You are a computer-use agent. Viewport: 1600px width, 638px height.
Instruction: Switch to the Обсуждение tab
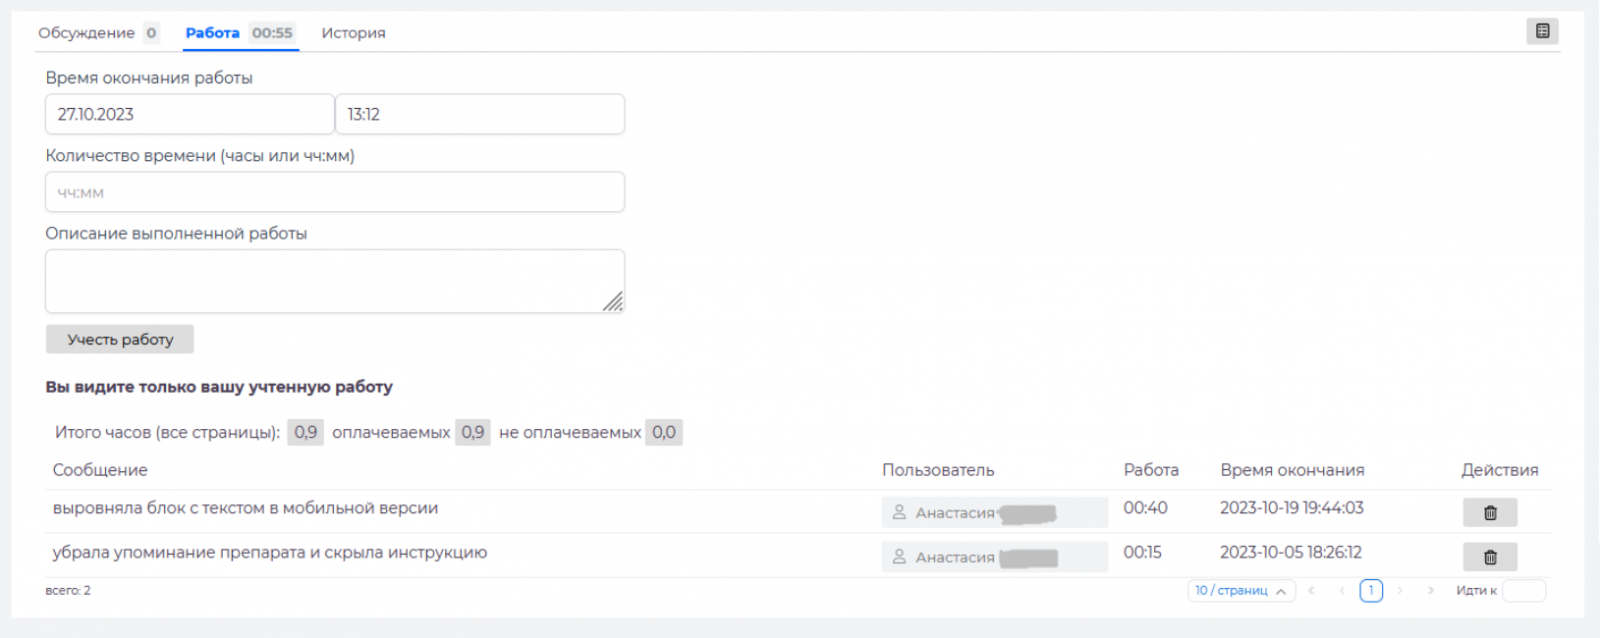point(87,33)
